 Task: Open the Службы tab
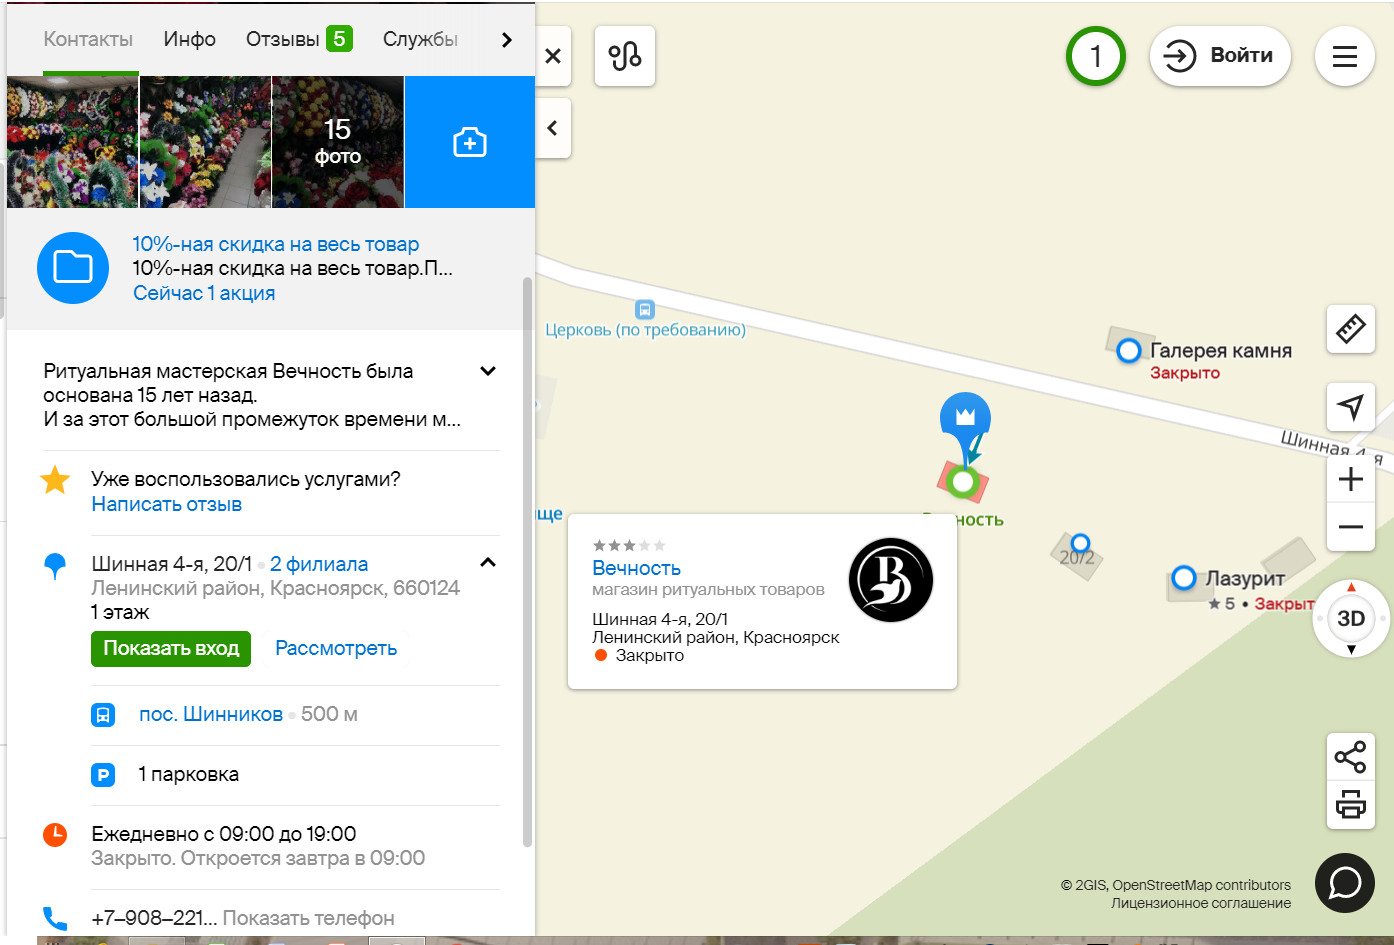click(x=420, y=39)
